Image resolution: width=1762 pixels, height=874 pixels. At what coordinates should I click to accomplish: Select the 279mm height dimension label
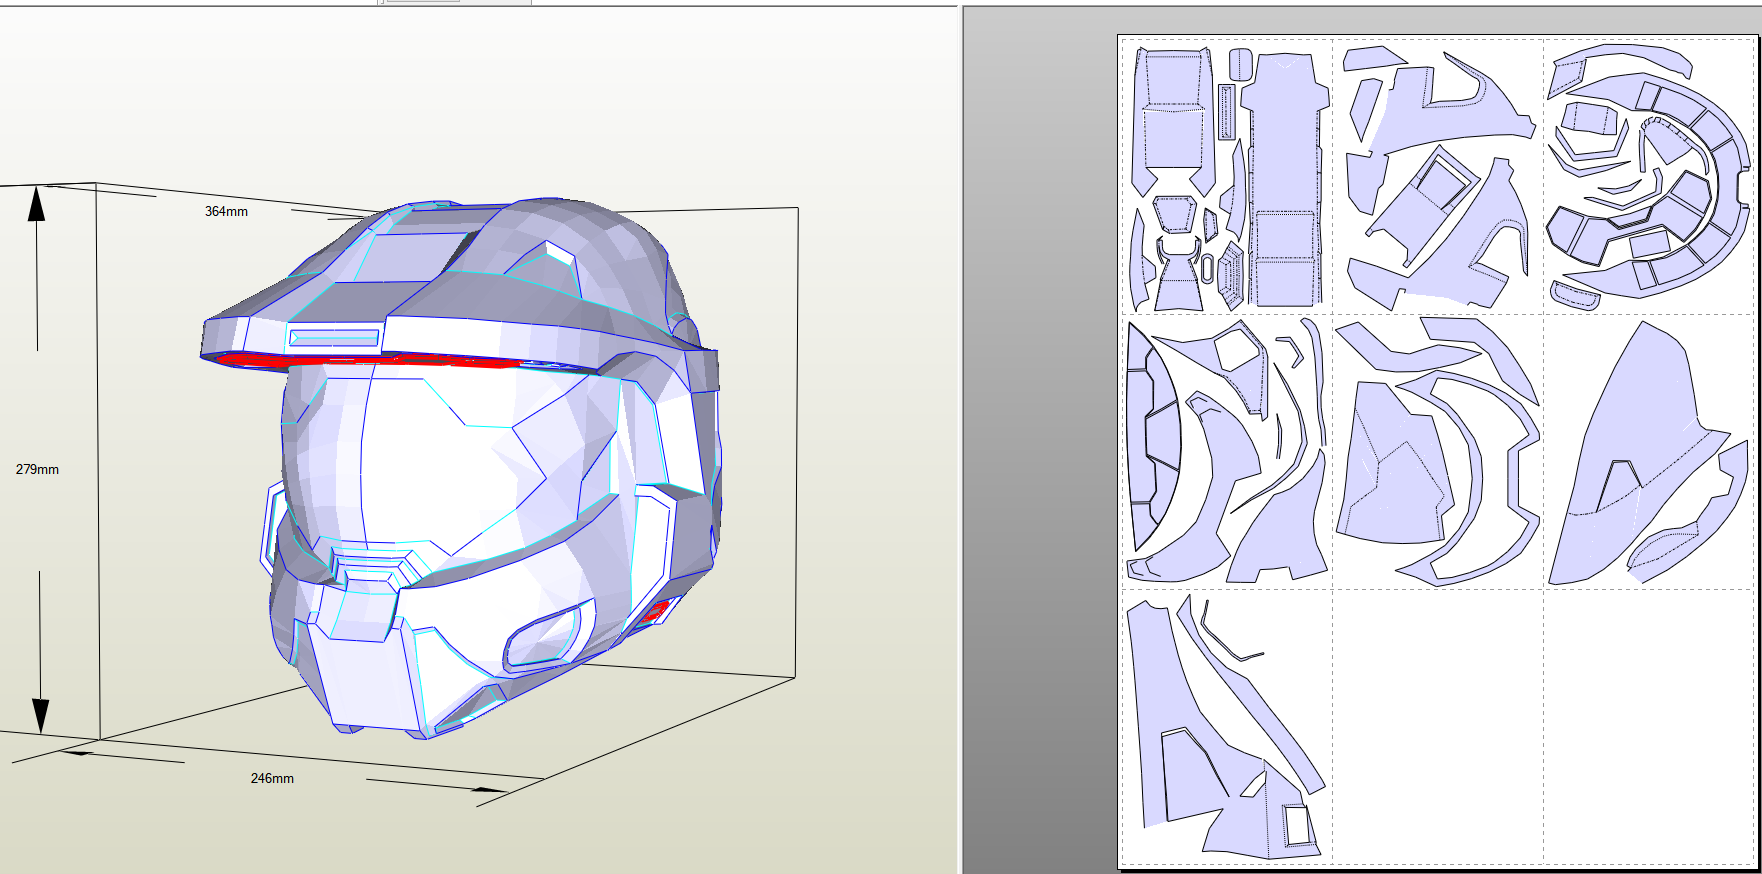click(x=37, y=469)
